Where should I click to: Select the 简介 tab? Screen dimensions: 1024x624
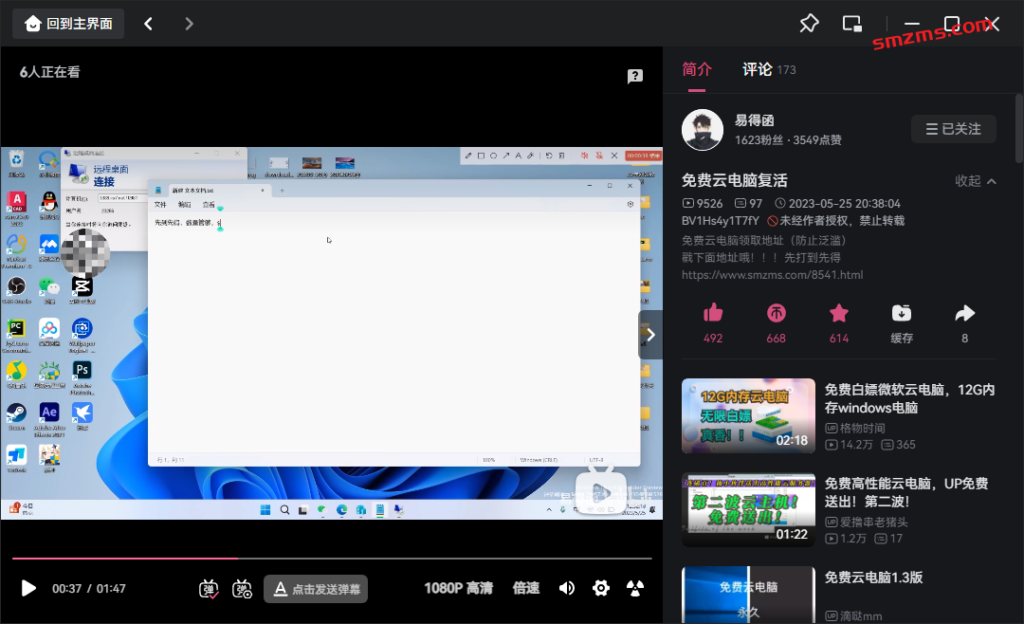click(696, 69)
